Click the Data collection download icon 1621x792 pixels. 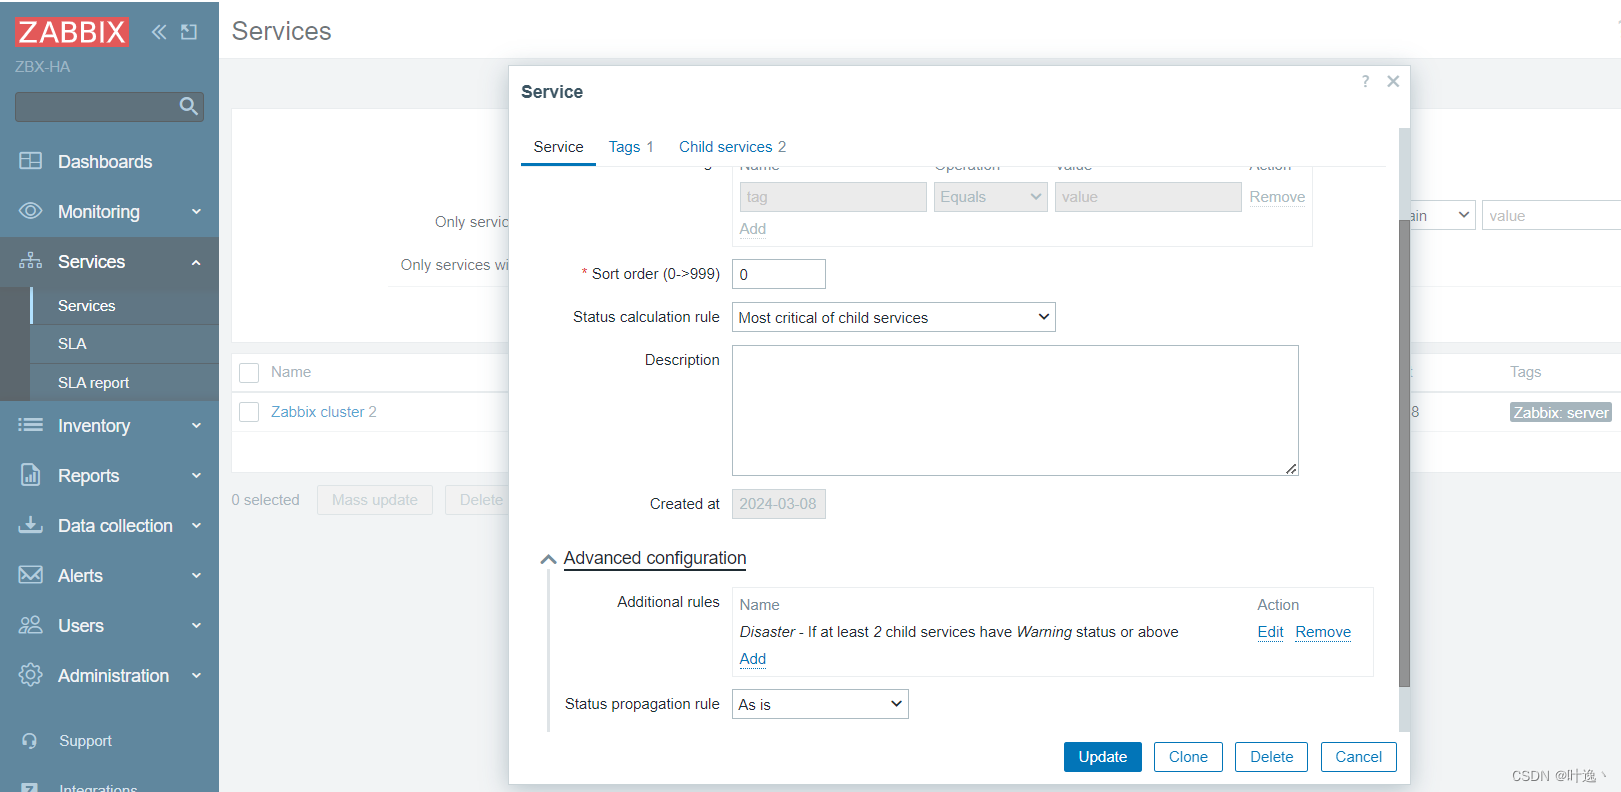[x=31, y=525]
